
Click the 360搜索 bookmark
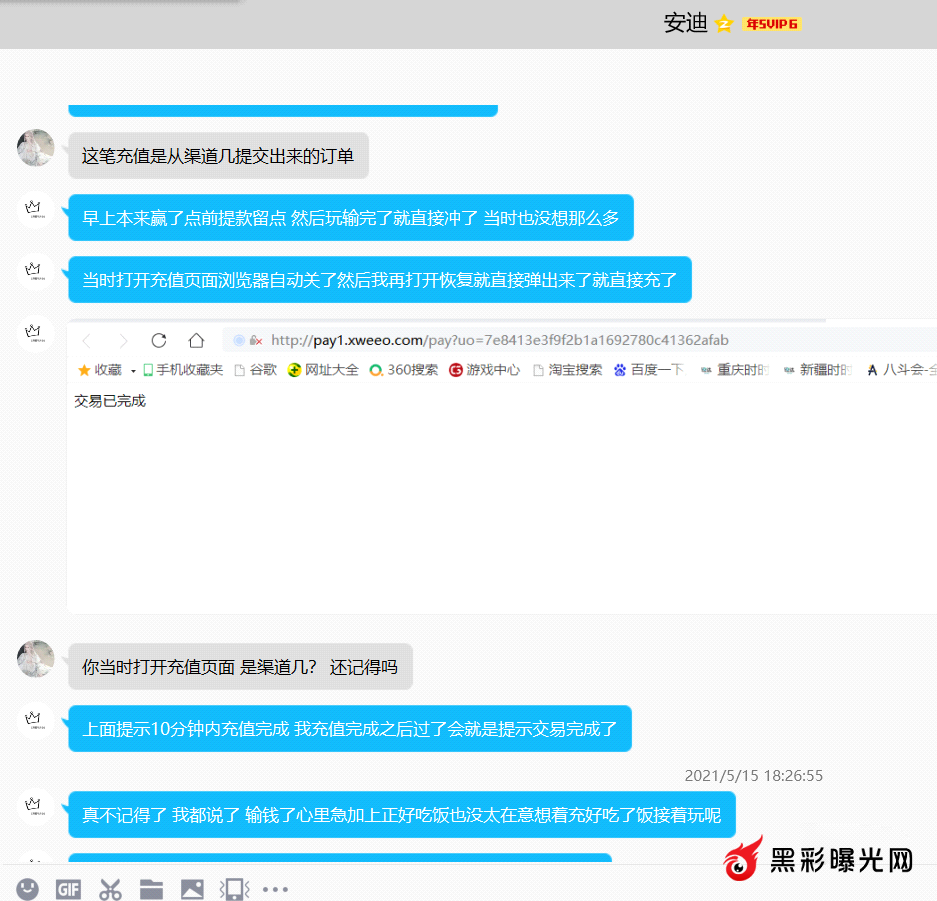point(403,370)
